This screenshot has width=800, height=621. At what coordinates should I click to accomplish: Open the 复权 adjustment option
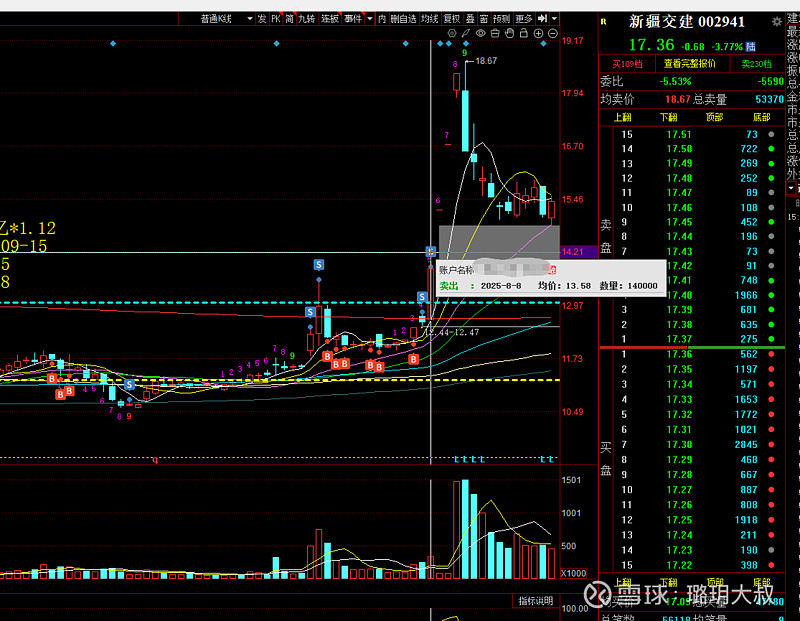452,19
